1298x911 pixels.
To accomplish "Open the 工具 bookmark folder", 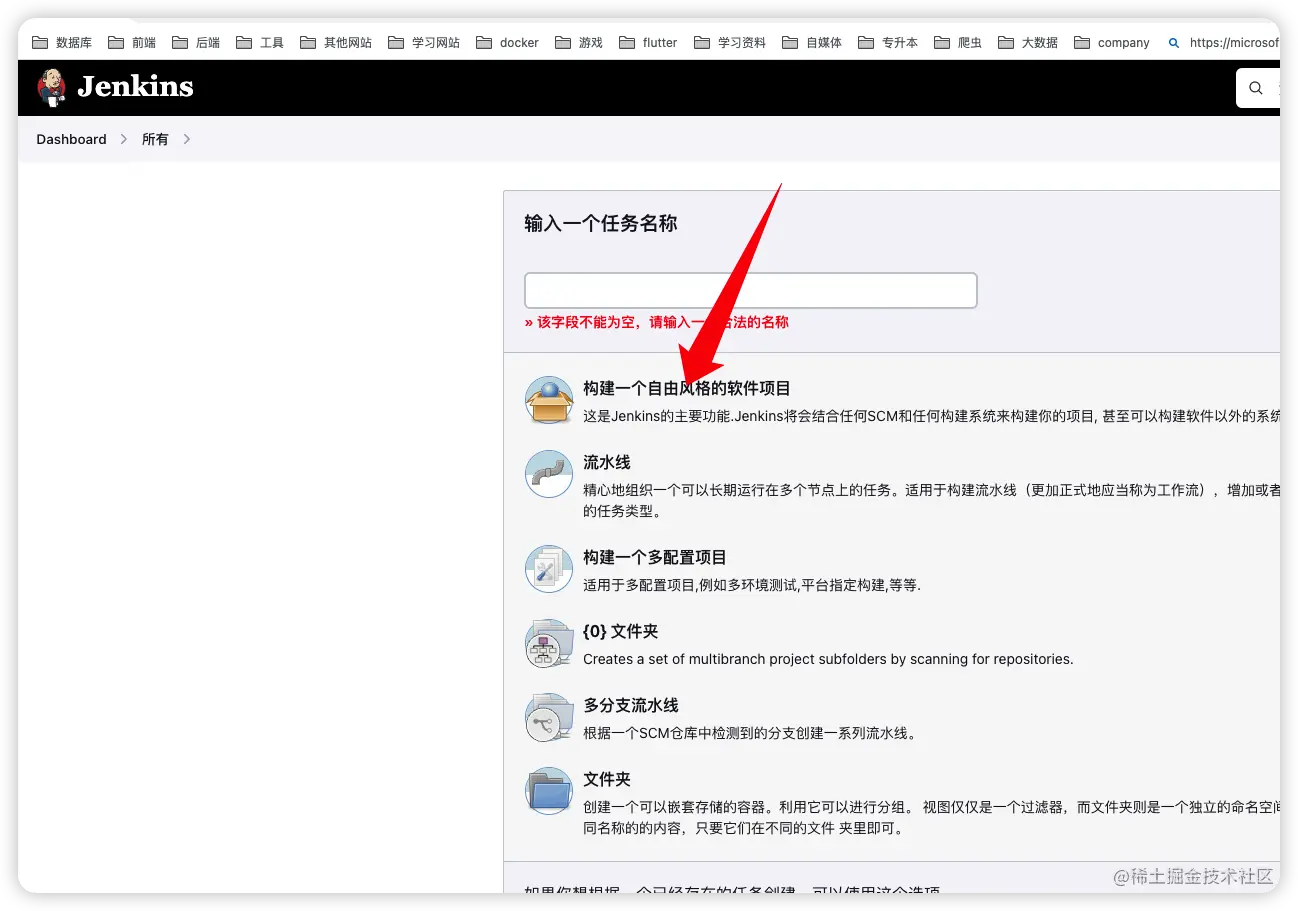I will (x=260, y=43).
